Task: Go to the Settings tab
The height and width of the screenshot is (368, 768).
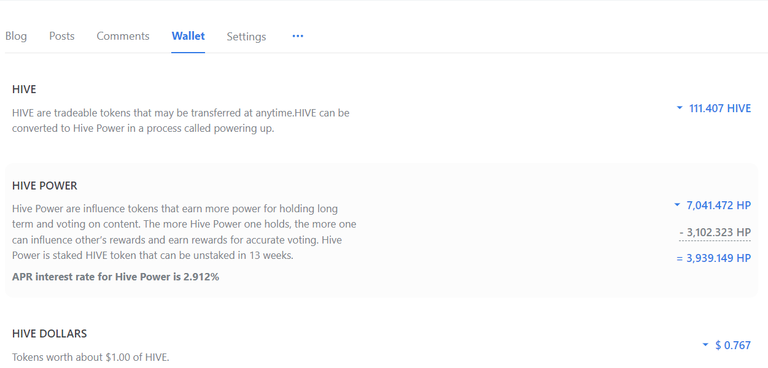Action: pos(246,37)
